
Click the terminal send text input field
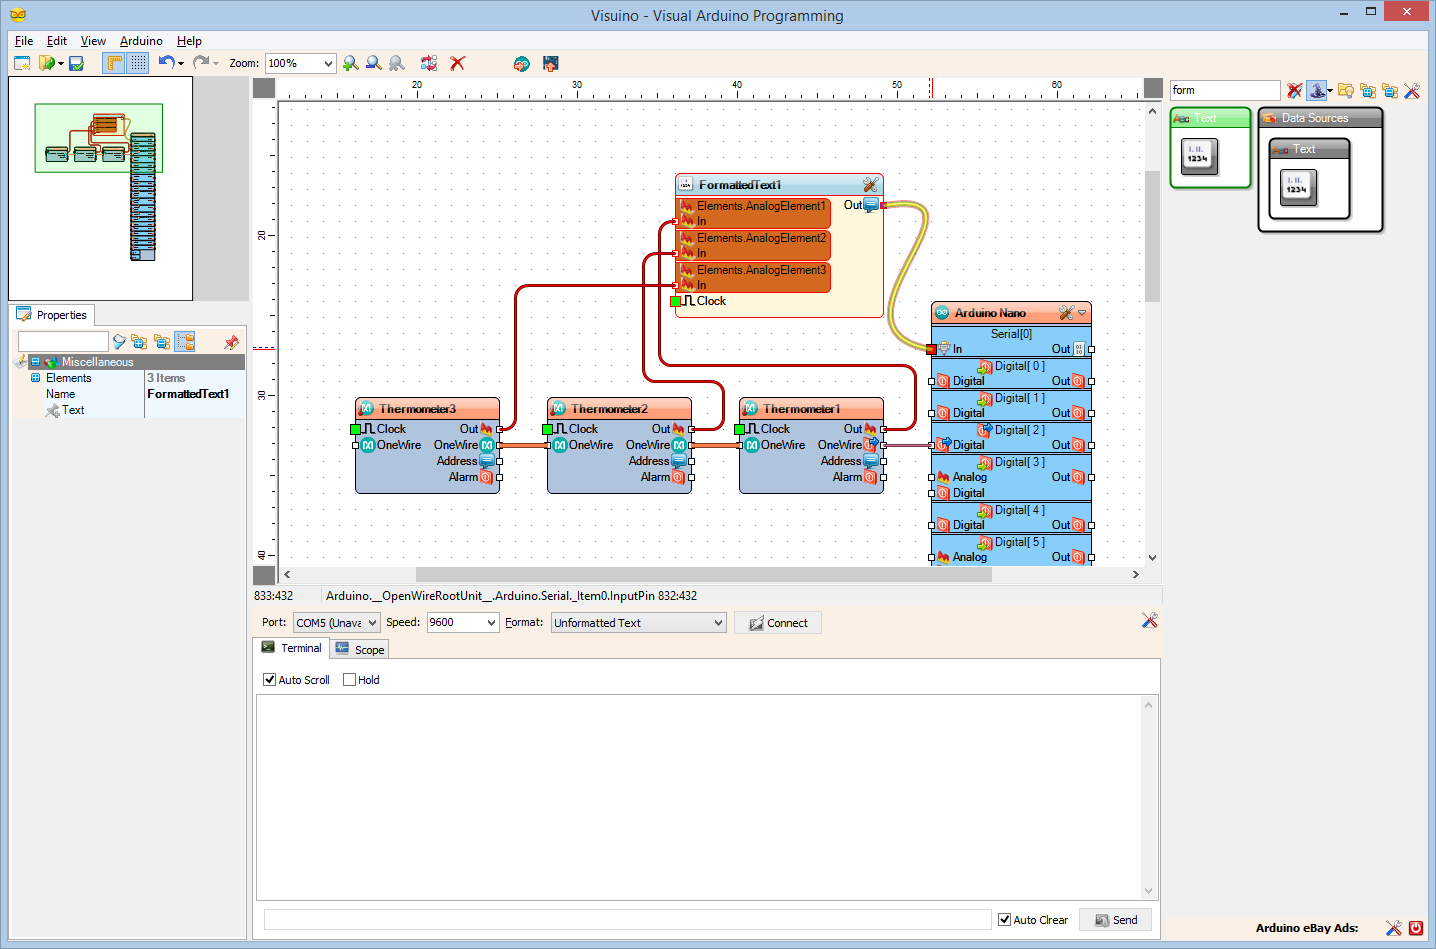[627, 920]
